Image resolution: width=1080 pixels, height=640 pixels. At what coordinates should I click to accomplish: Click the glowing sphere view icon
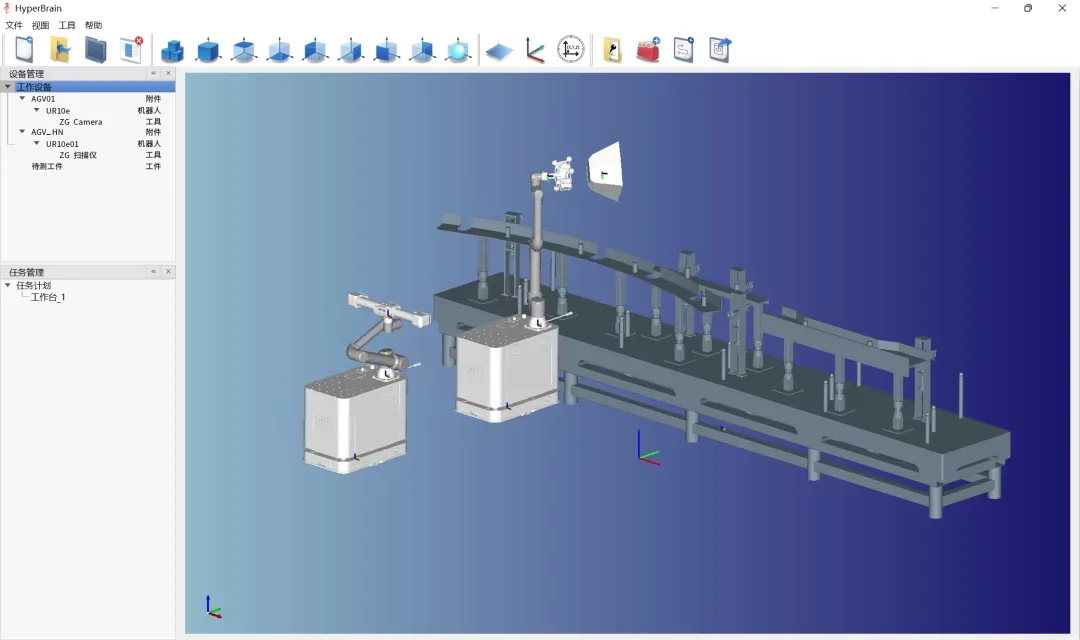coord(457,50)
